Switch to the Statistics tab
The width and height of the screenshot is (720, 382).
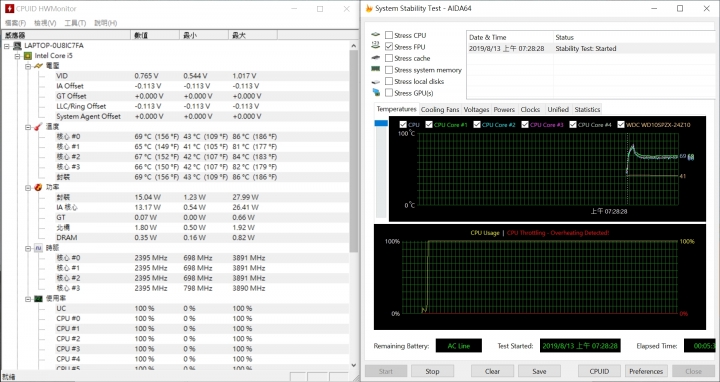pos(587,109)
